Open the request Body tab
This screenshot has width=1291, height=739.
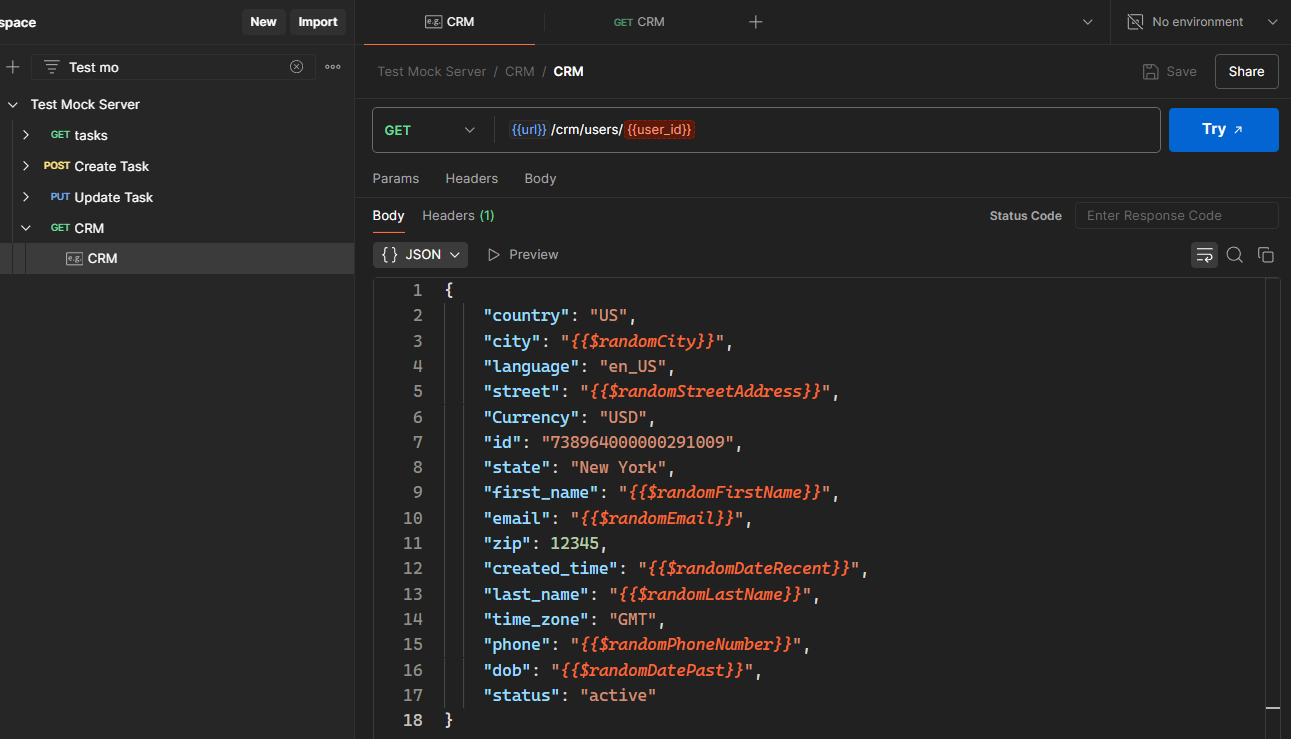point(540,178)
